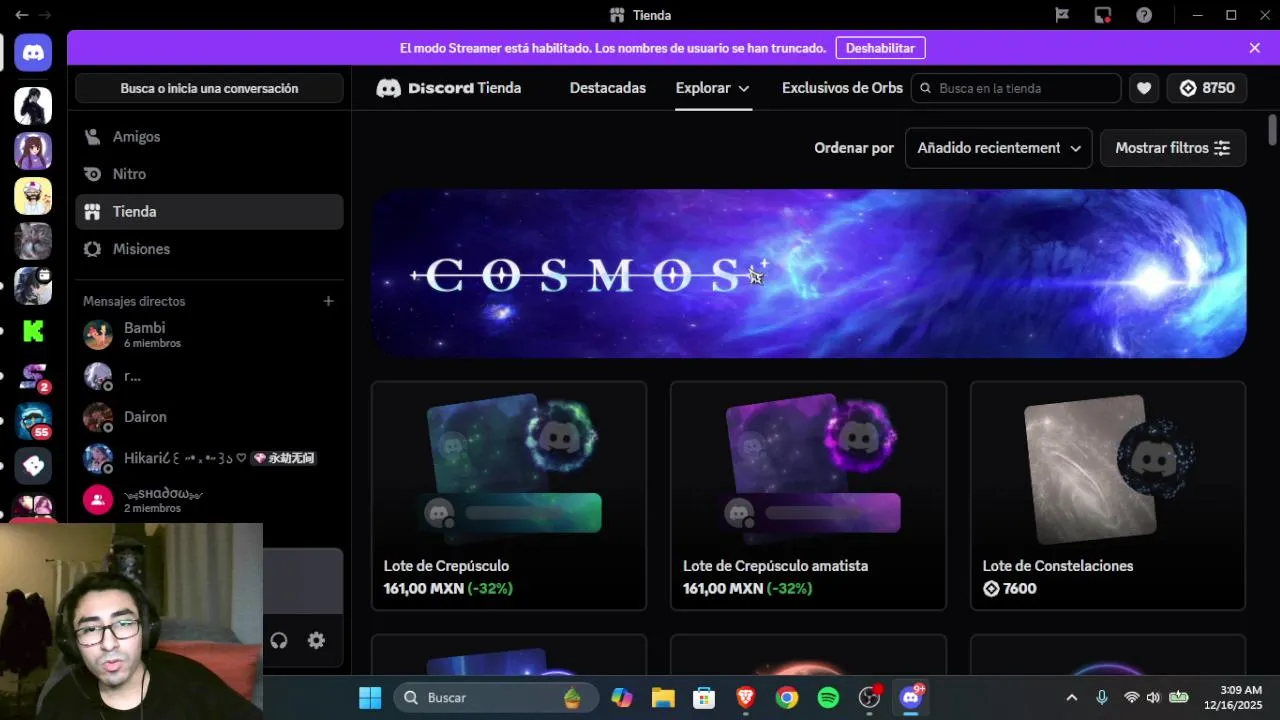Open the inbox flag icon in title bar
Image resolution: width=1280 pixels, height=720 pixels.
tap(1062, 15)
